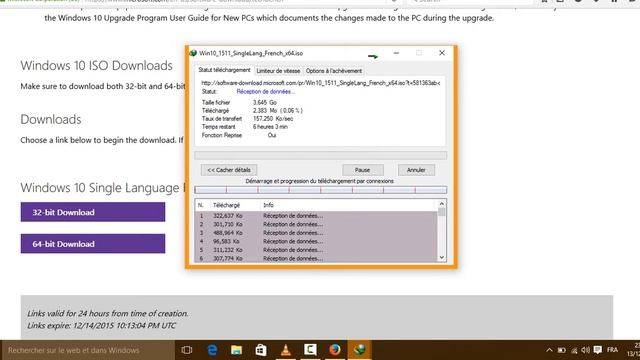Click the remaining time 6 heures 3 min

(270, 127)
